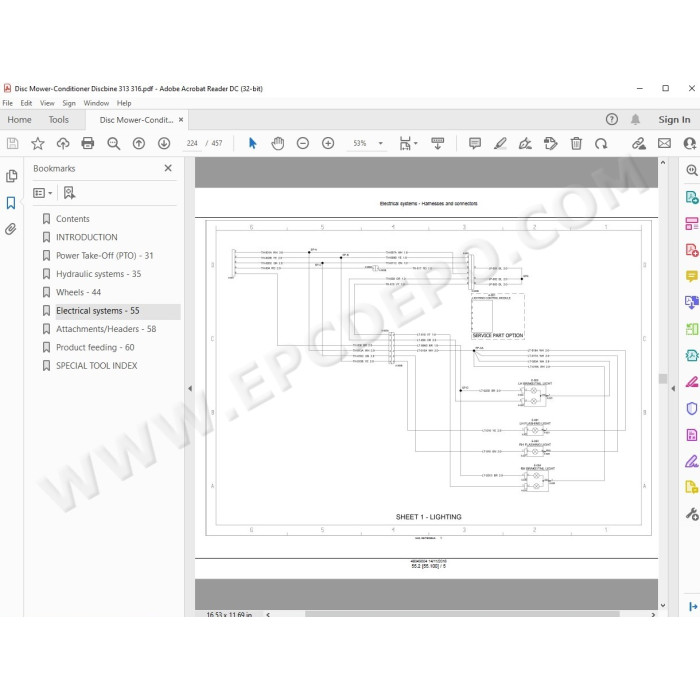Open the find text magnifier

point(113,143)
